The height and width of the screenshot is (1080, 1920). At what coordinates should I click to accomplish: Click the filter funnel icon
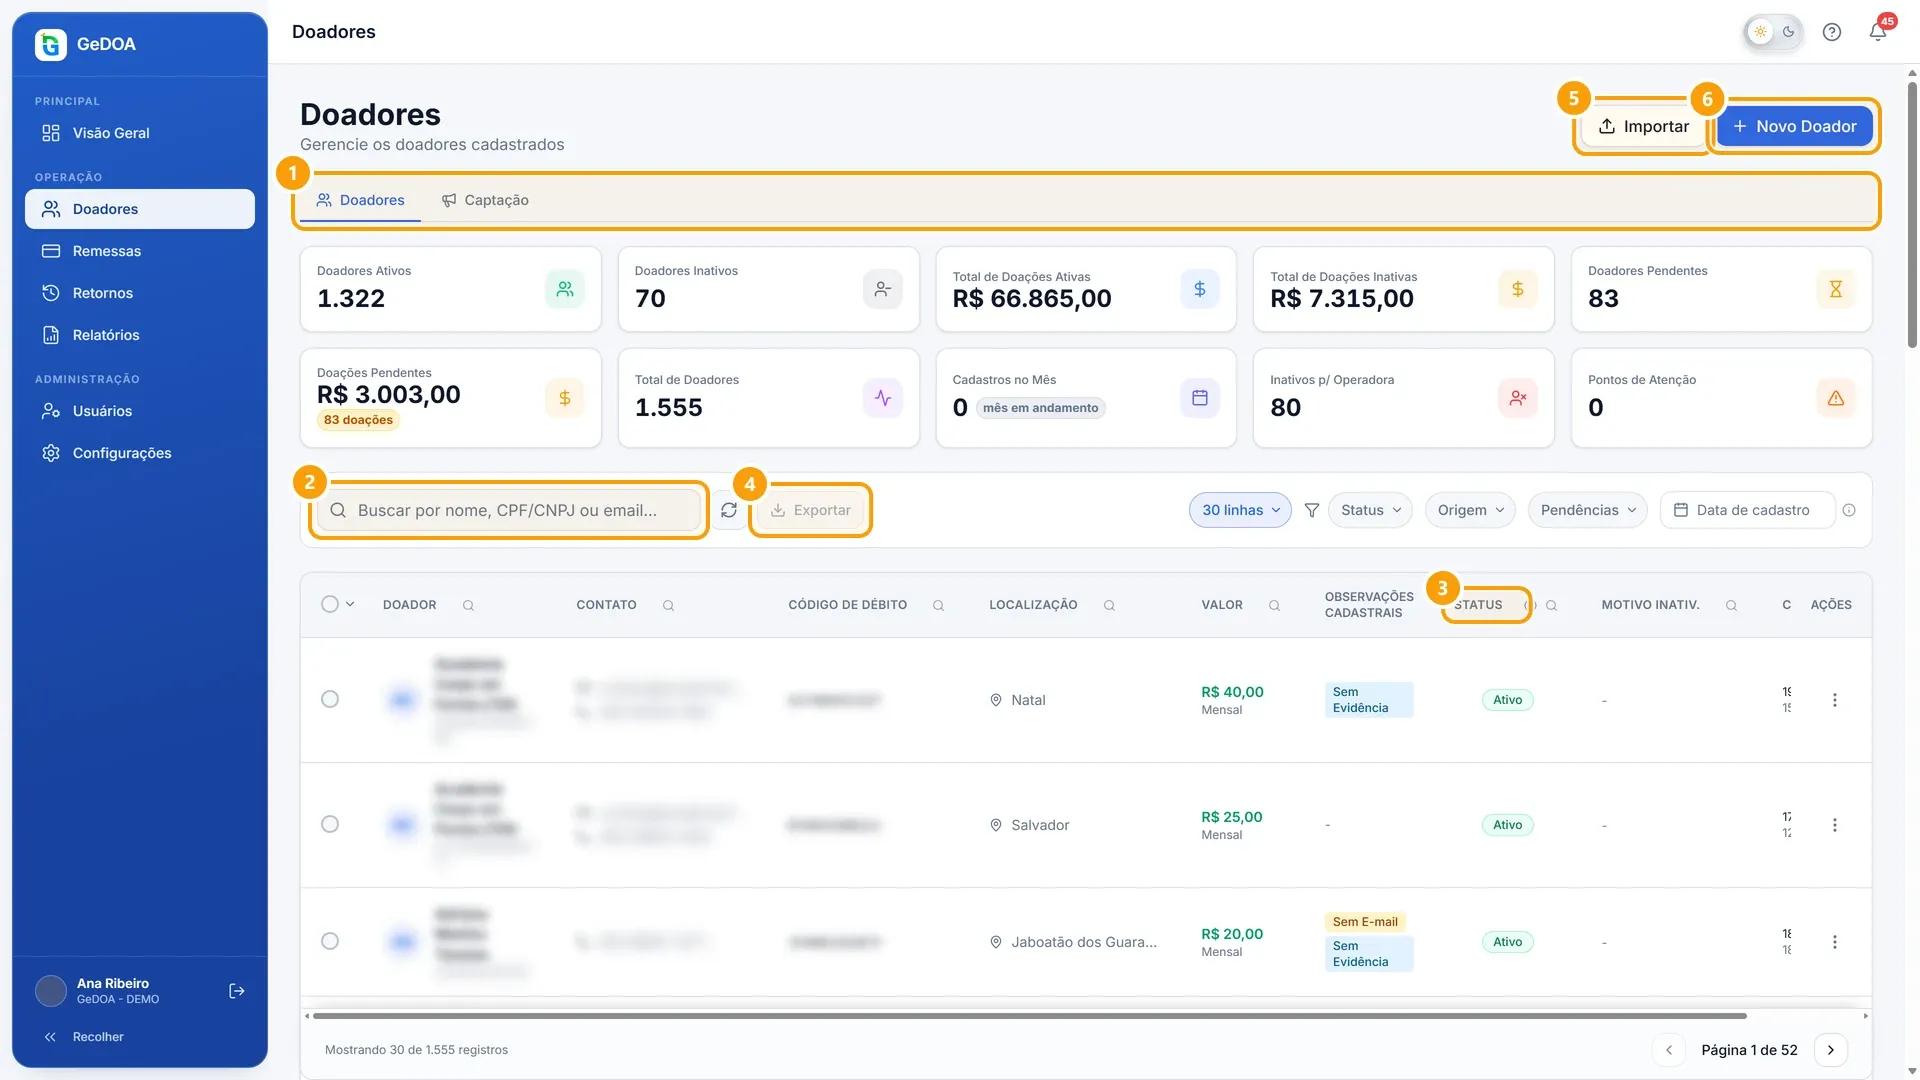[1312, 510]
